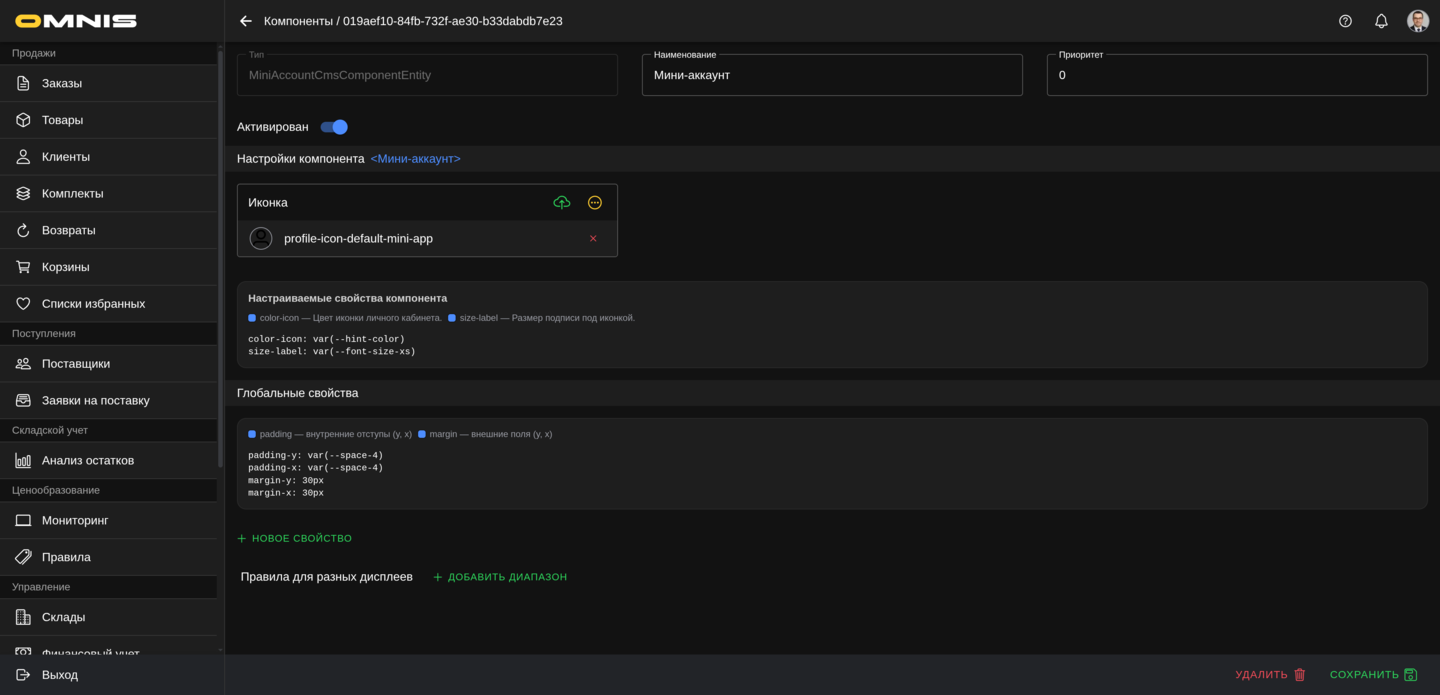Viewport: 1440px width, 695px height.
Task: Remove the profile-icon-default-mini-app file
Action: click(593, 239)
